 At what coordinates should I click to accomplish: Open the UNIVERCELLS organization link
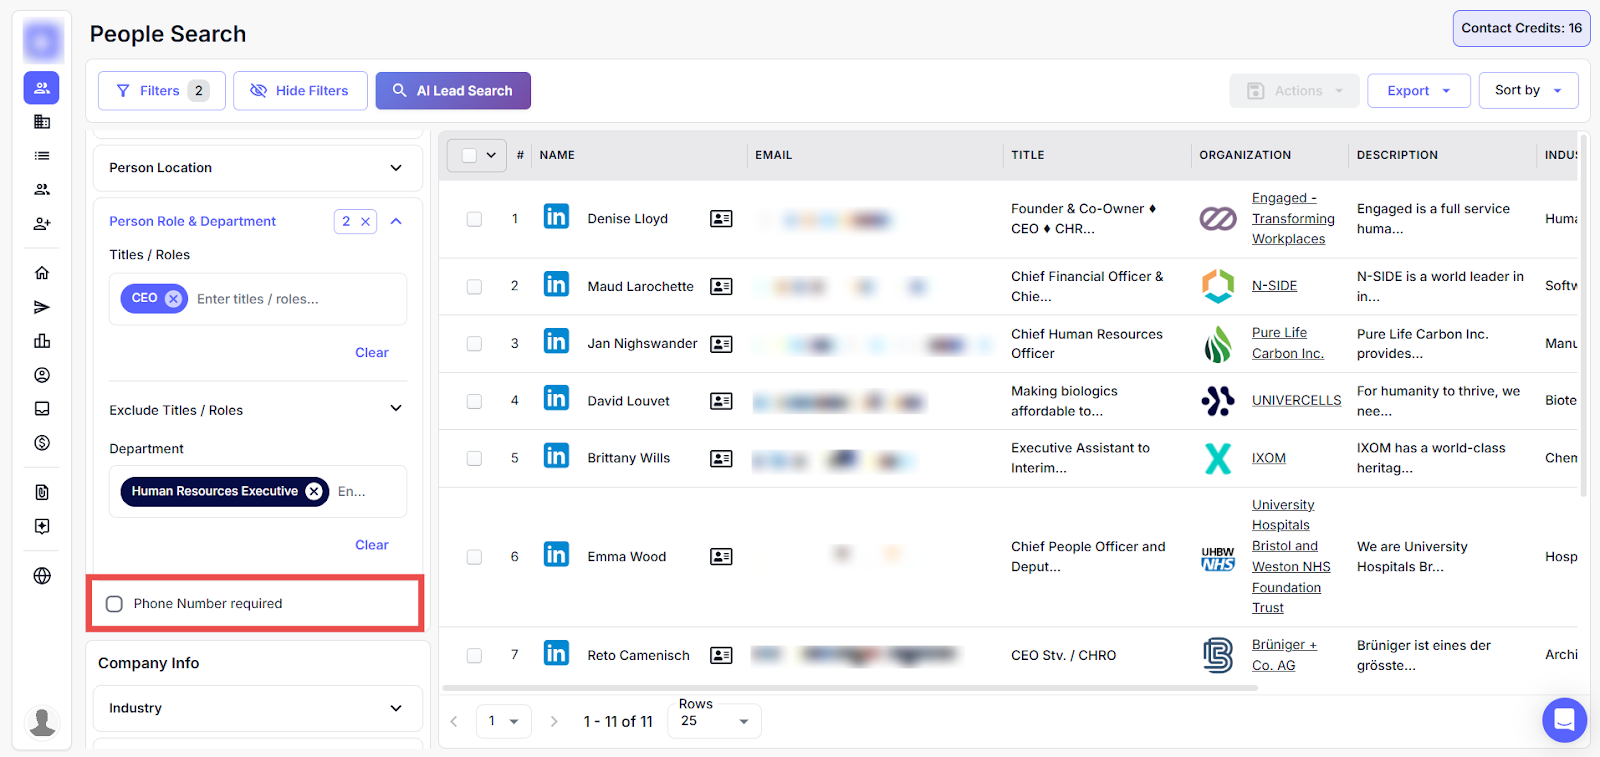click(x=1296, y=400)
